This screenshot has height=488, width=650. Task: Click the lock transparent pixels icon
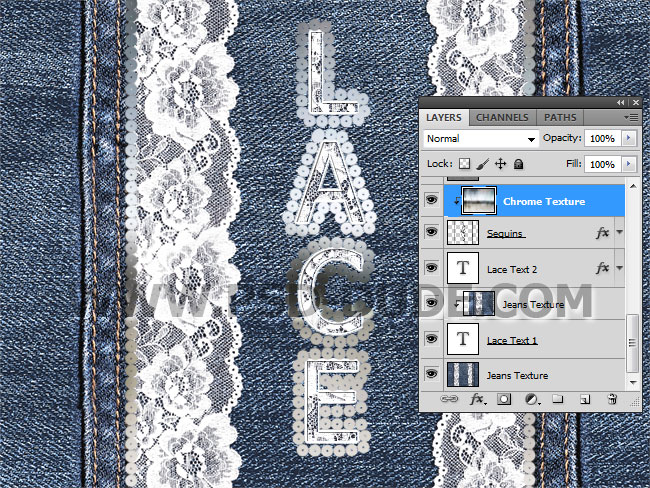(465, 164)
